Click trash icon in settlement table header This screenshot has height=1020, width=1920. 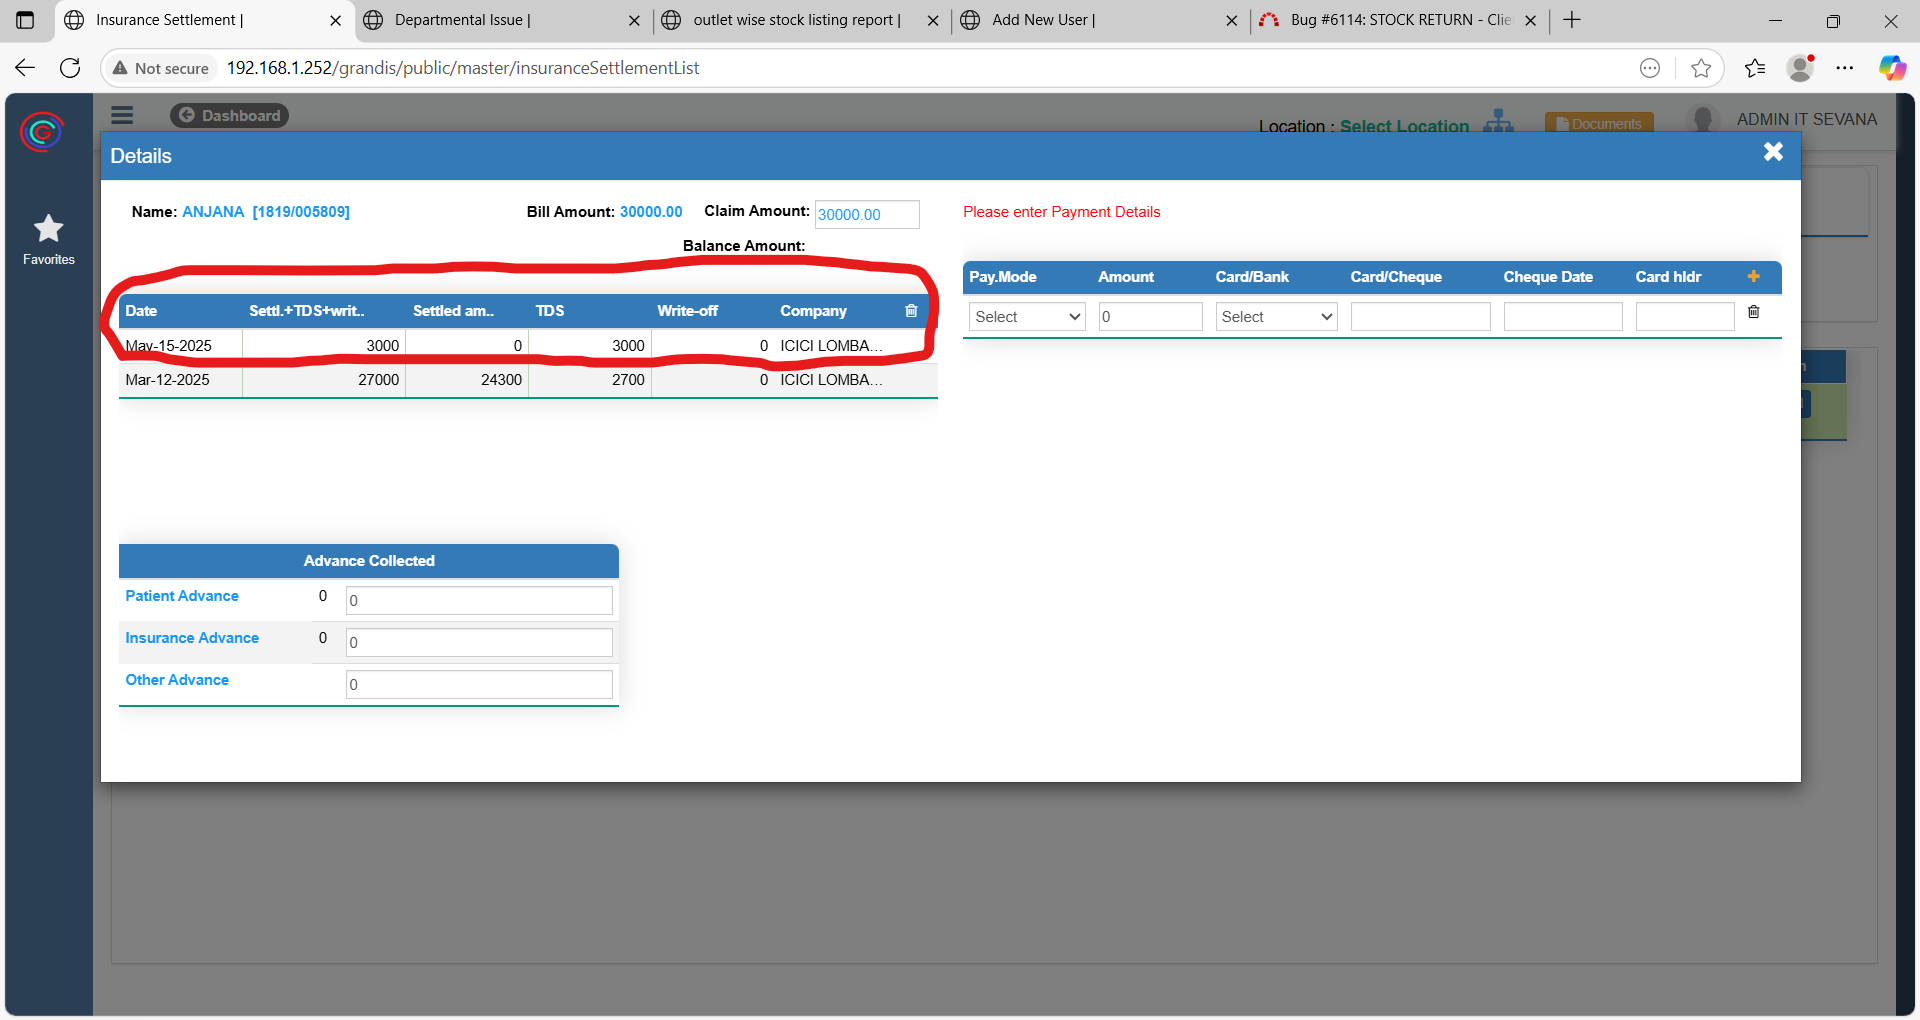pos(910,311)
